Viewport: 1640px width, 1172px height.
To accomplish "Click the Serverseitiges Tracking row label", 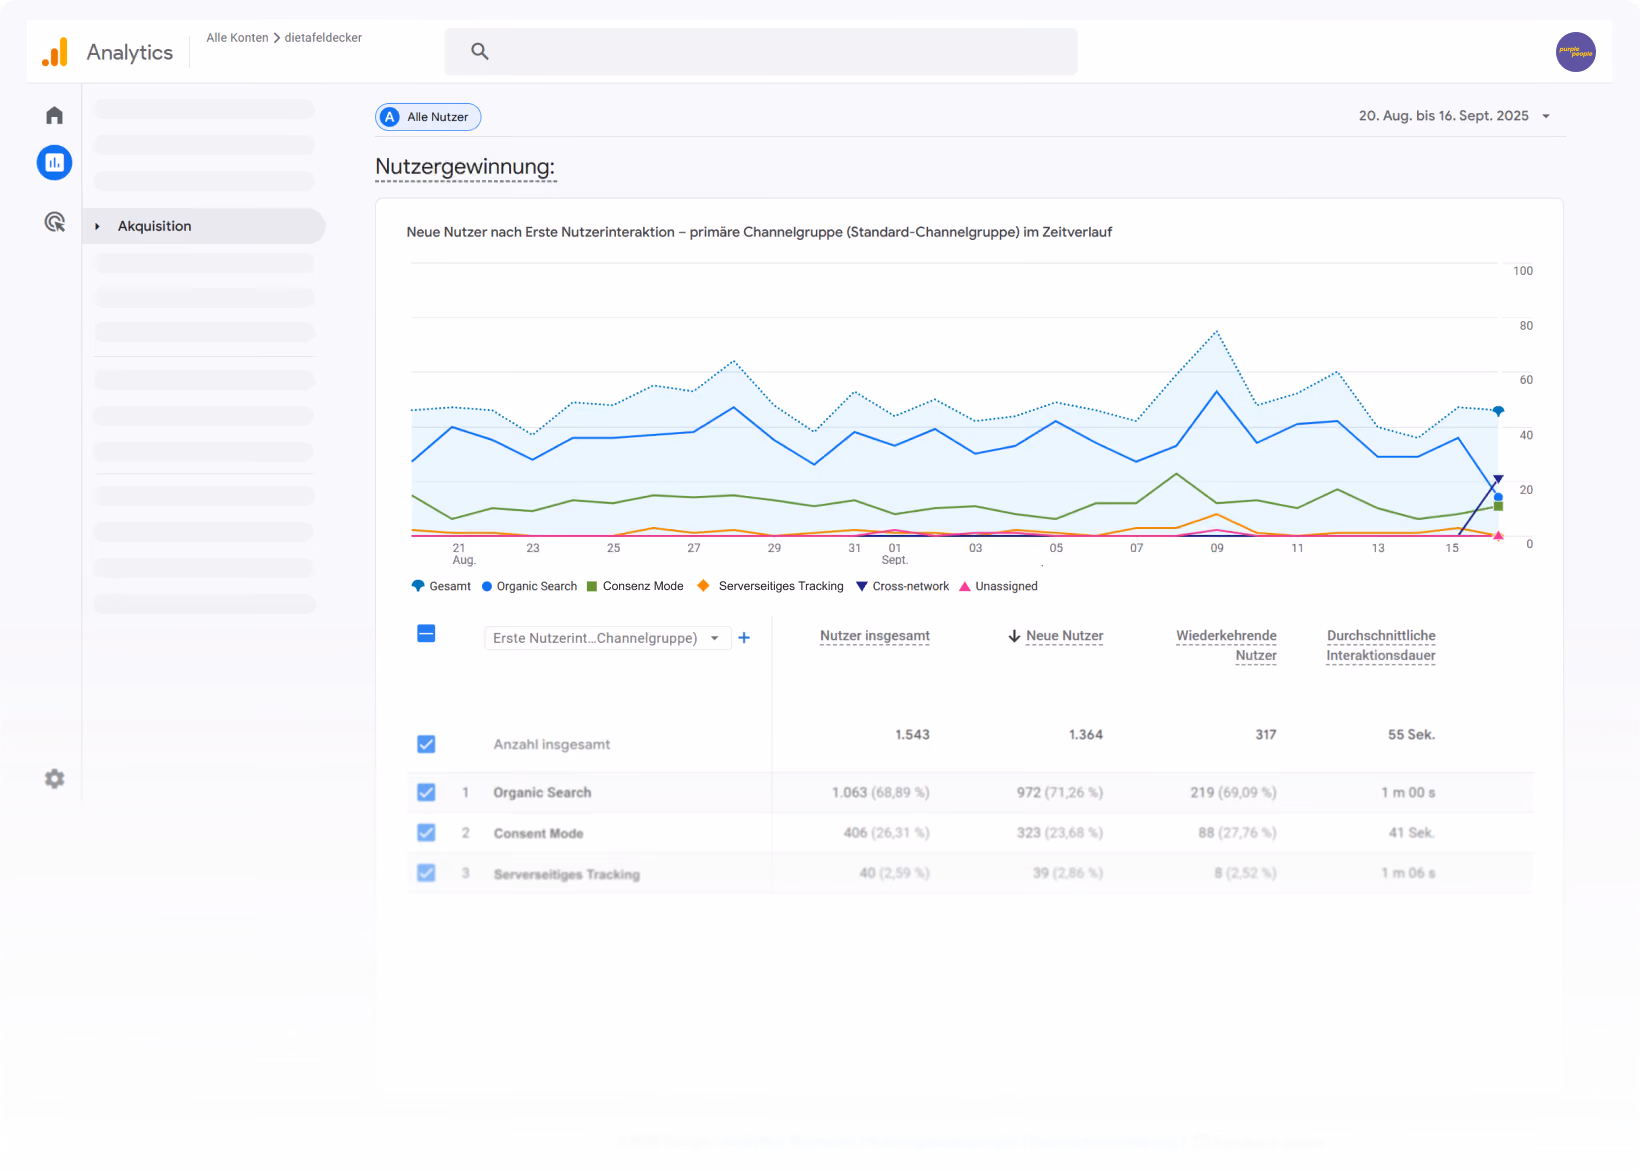I will tap(566, 874).
